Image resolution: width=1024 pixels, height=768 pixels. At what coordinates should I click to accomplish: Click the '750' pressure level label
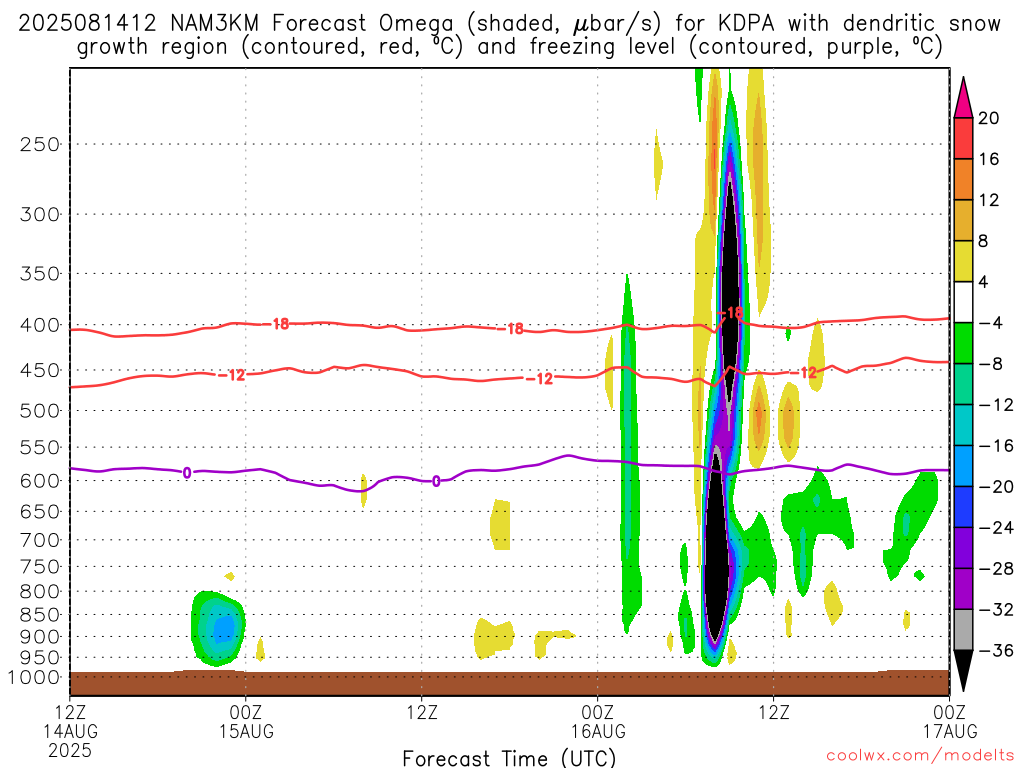[39, 567]
